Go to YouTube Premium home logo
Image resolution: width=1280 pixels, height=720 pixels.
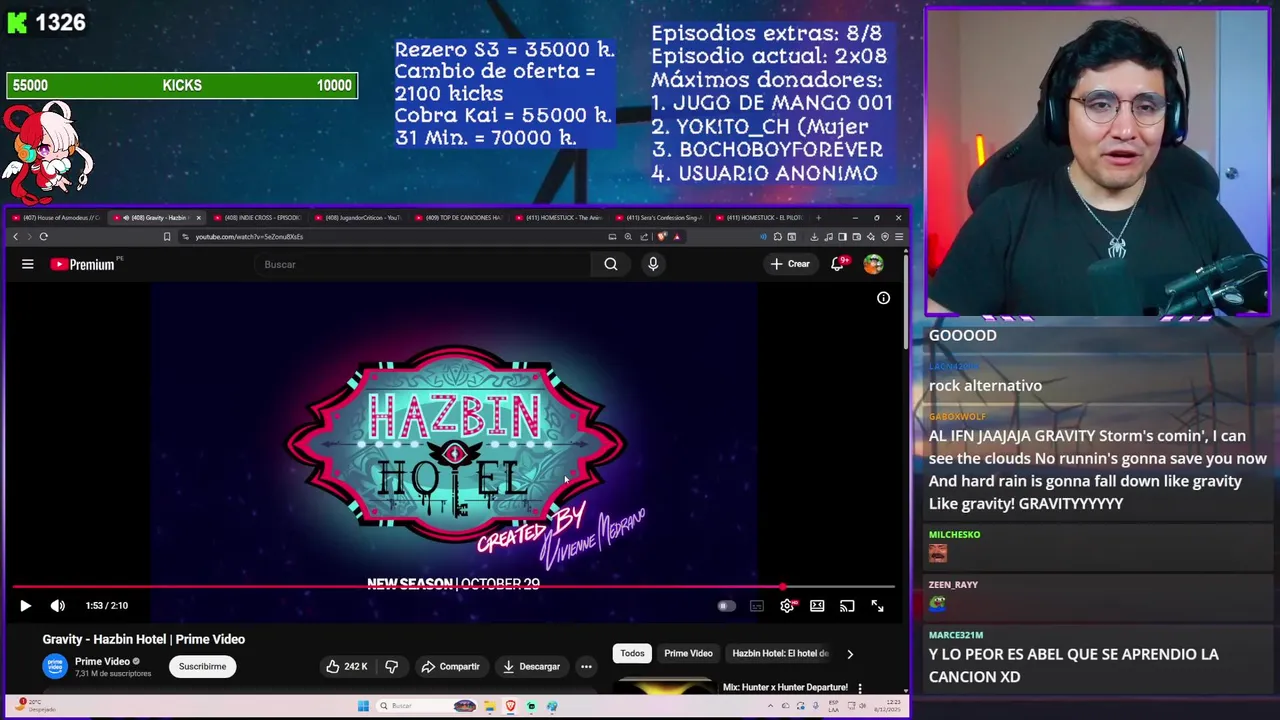point(84,264)
